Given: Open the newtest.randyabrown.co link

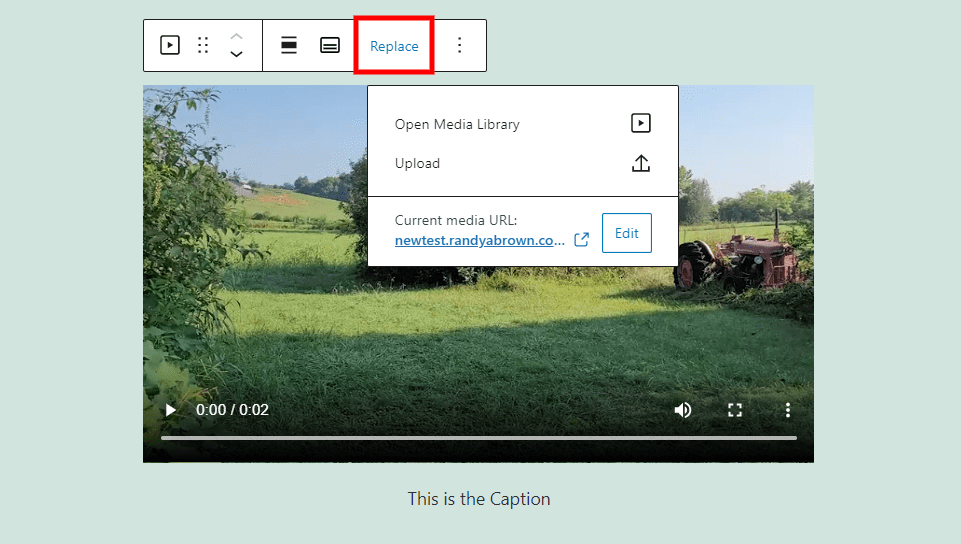Looking at the screenshot, I should [480, 241].
